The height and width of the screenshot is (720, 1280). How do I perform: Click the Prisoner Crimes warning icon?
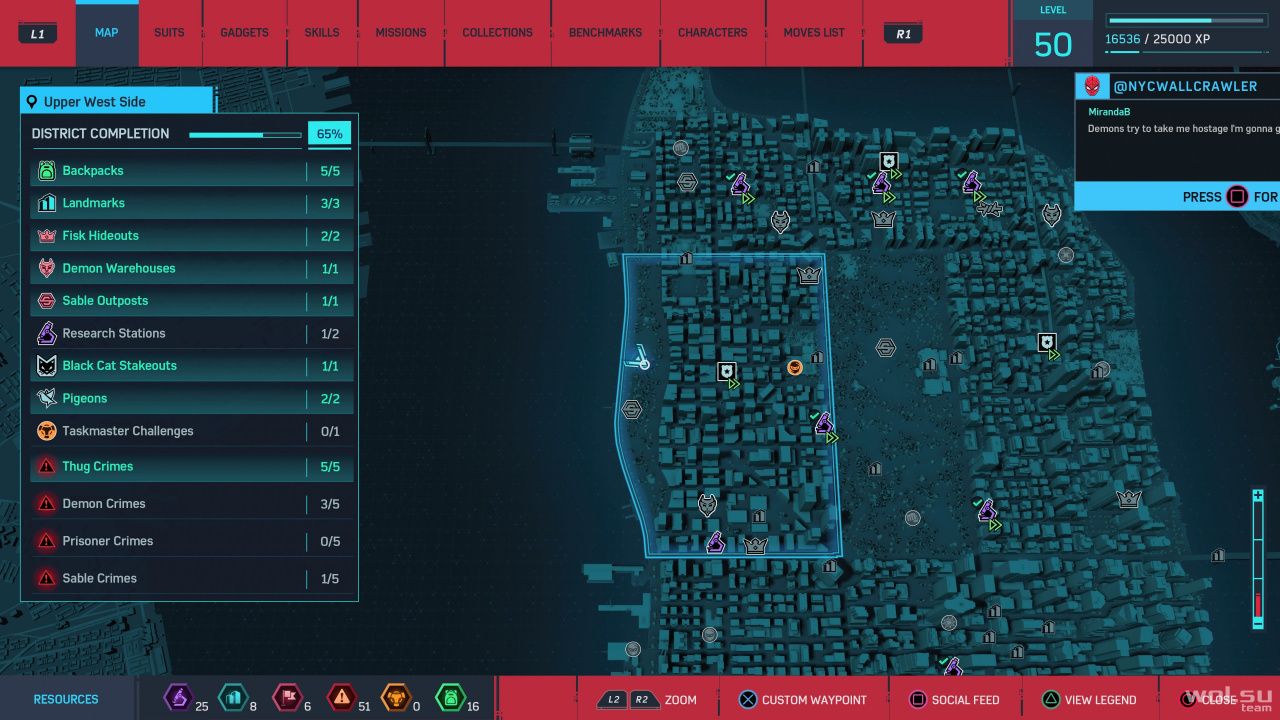tap(46, 541)
